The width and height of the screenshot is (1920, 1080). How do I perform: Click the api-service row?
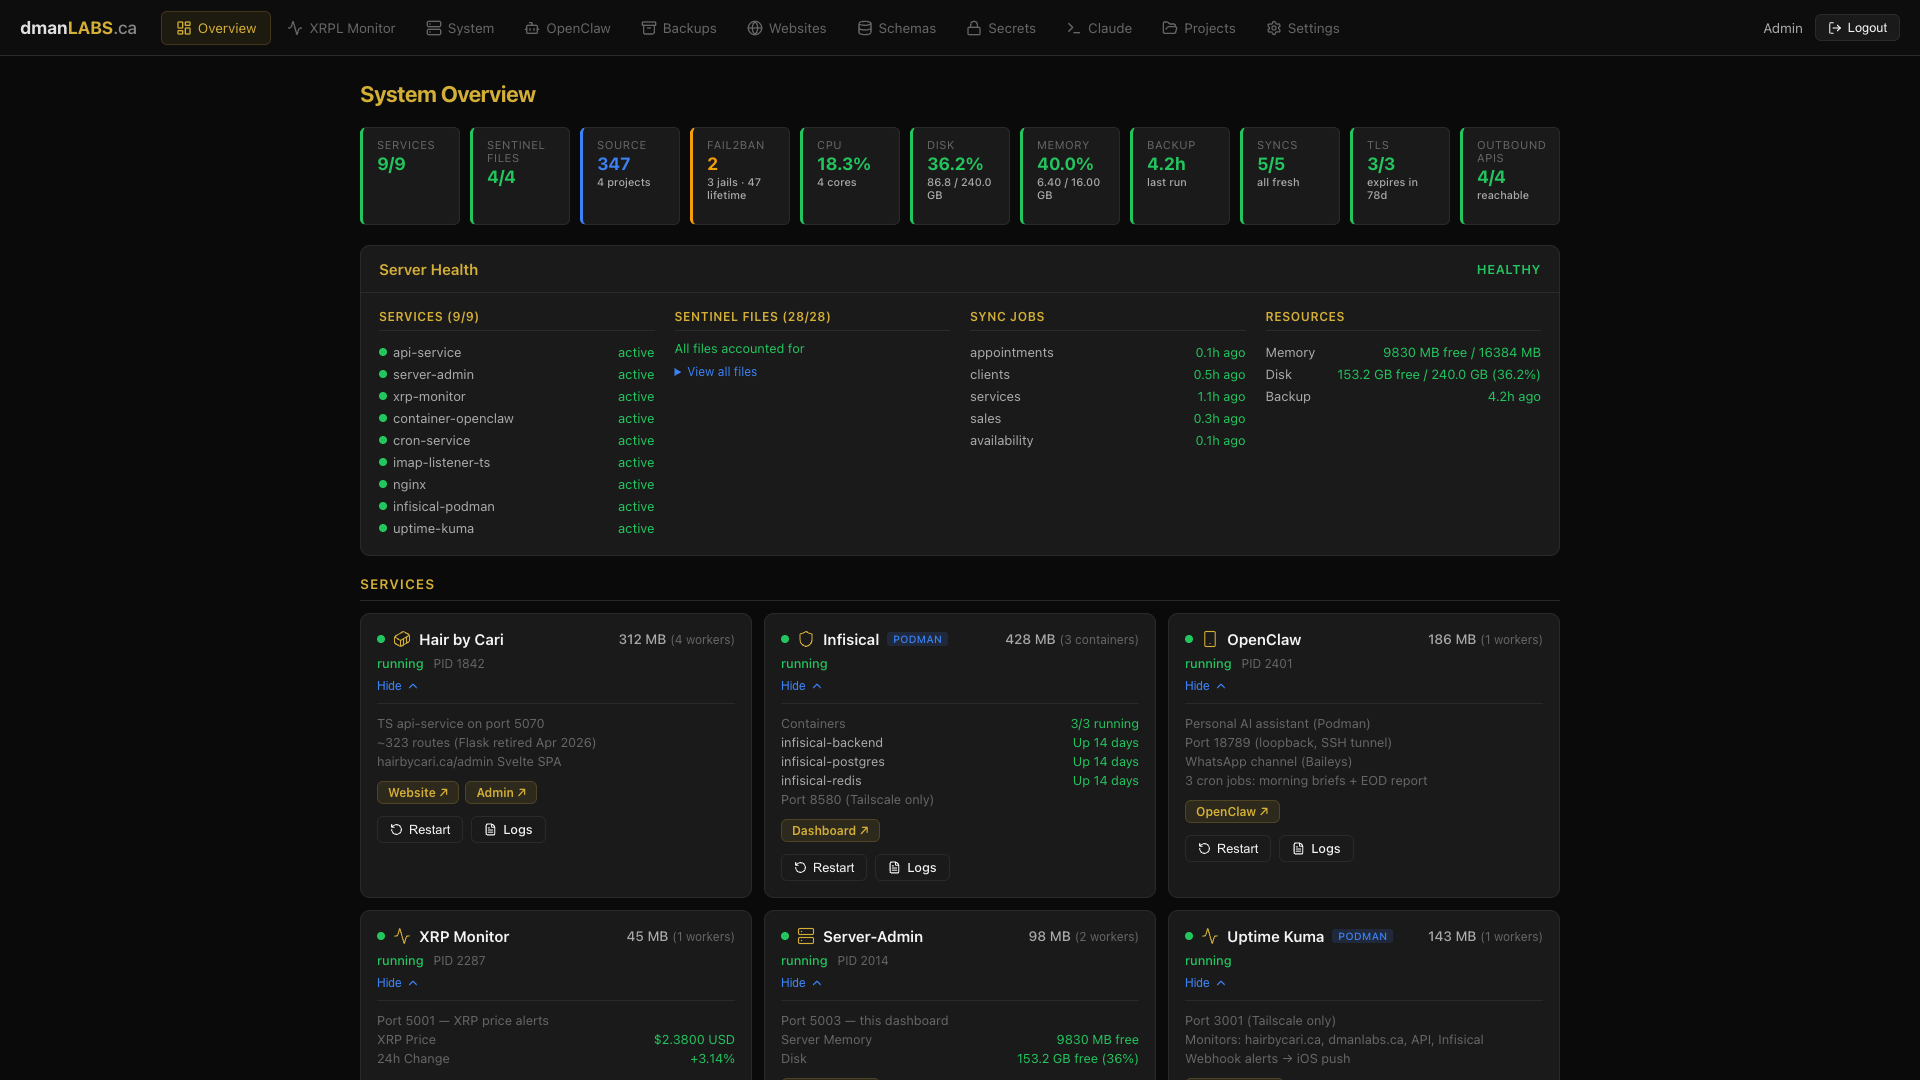516,353
